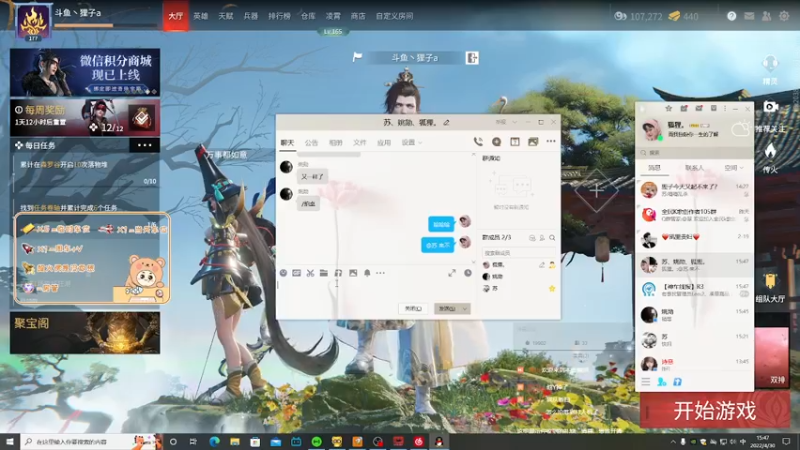The image size is (800, 450).
Task: Open the send button dropdown arrow
Action: 464,309
